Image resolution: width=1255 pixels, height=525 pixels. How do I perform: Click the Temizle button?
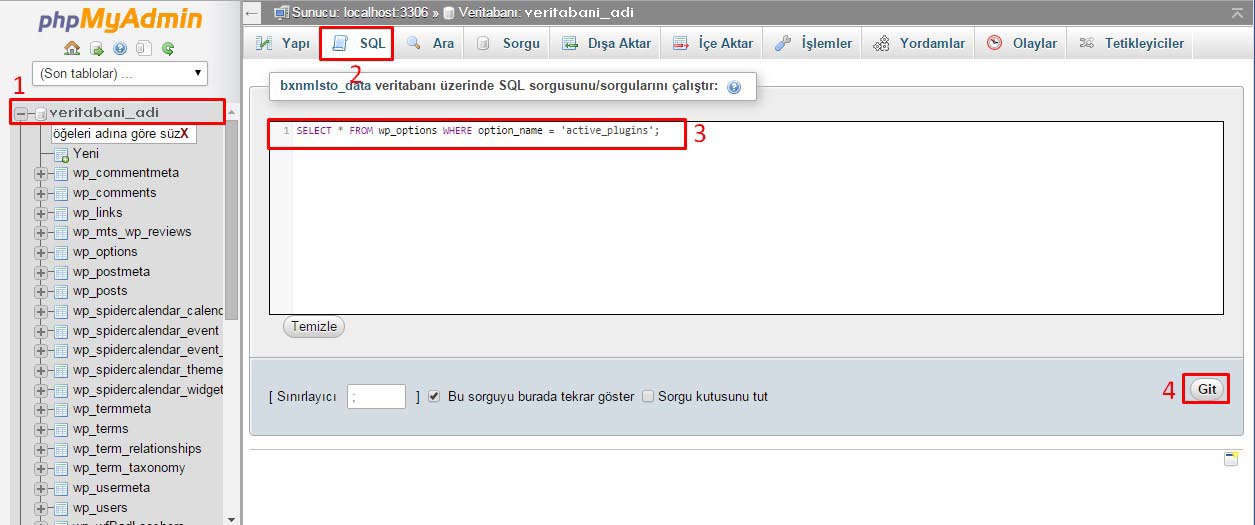click(314, 327)
